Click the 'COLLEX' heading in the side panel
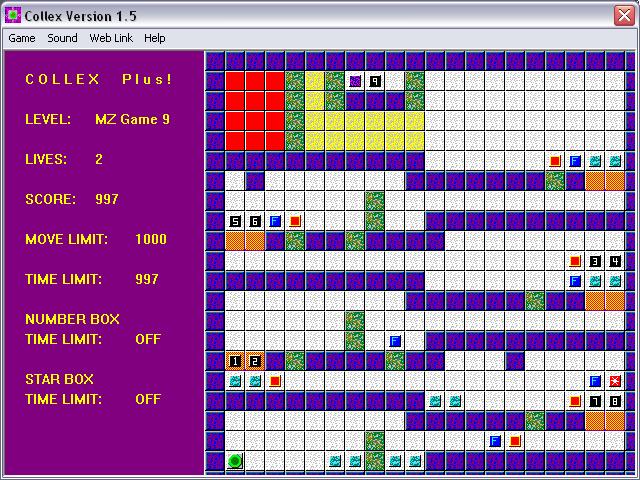 (62, 79)
